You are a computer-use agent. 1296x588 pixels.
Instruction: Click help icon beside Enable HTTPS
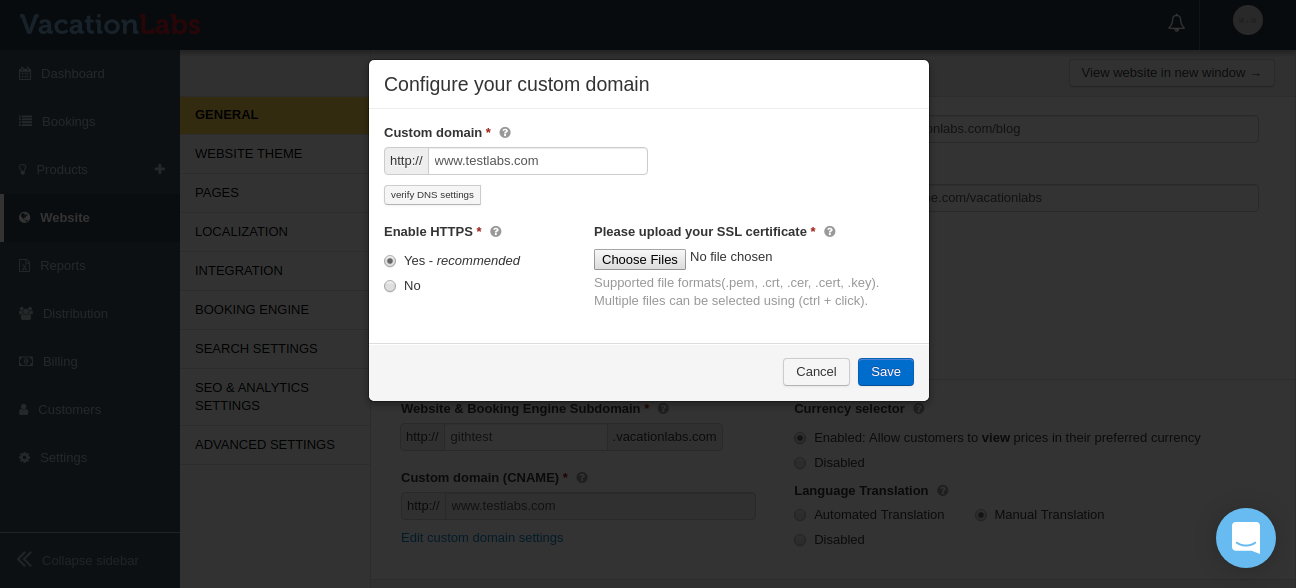496,232
